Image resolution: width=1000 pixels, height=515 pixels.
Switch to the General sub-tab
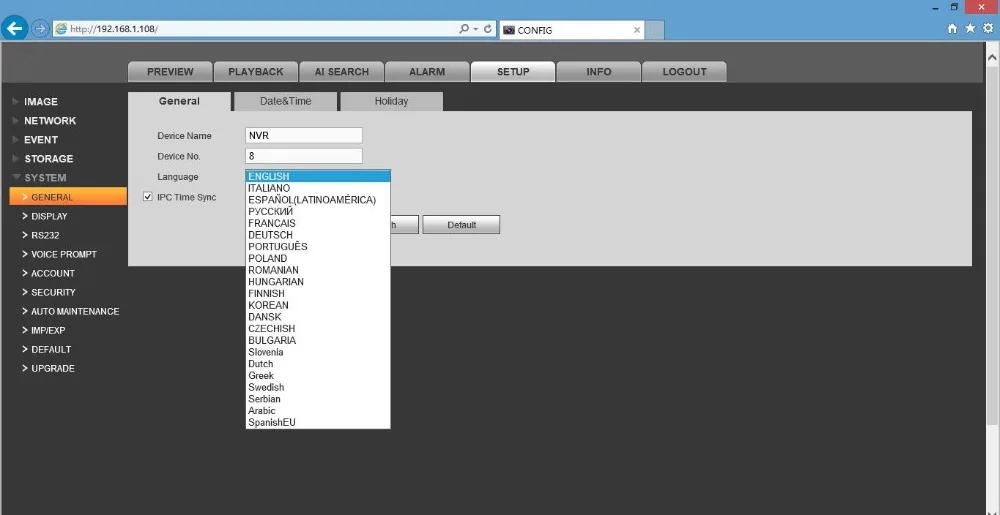point(179,101)
